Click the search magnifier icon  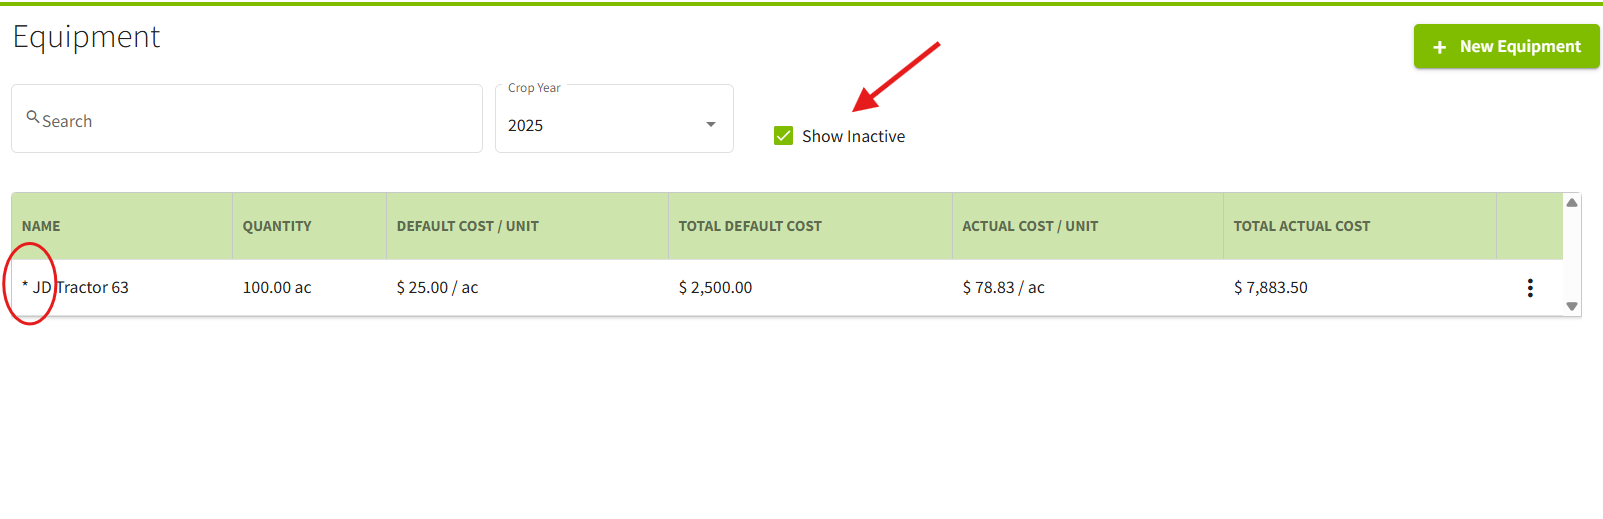pyautogui.click(x=33, y=117)
